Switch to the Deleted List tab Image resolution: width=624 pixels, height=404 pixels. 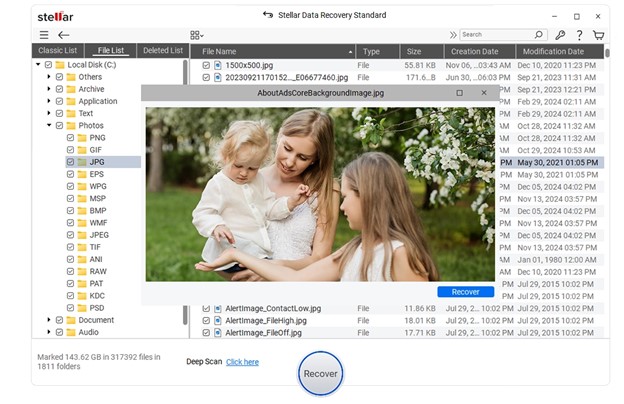[163, 50]
